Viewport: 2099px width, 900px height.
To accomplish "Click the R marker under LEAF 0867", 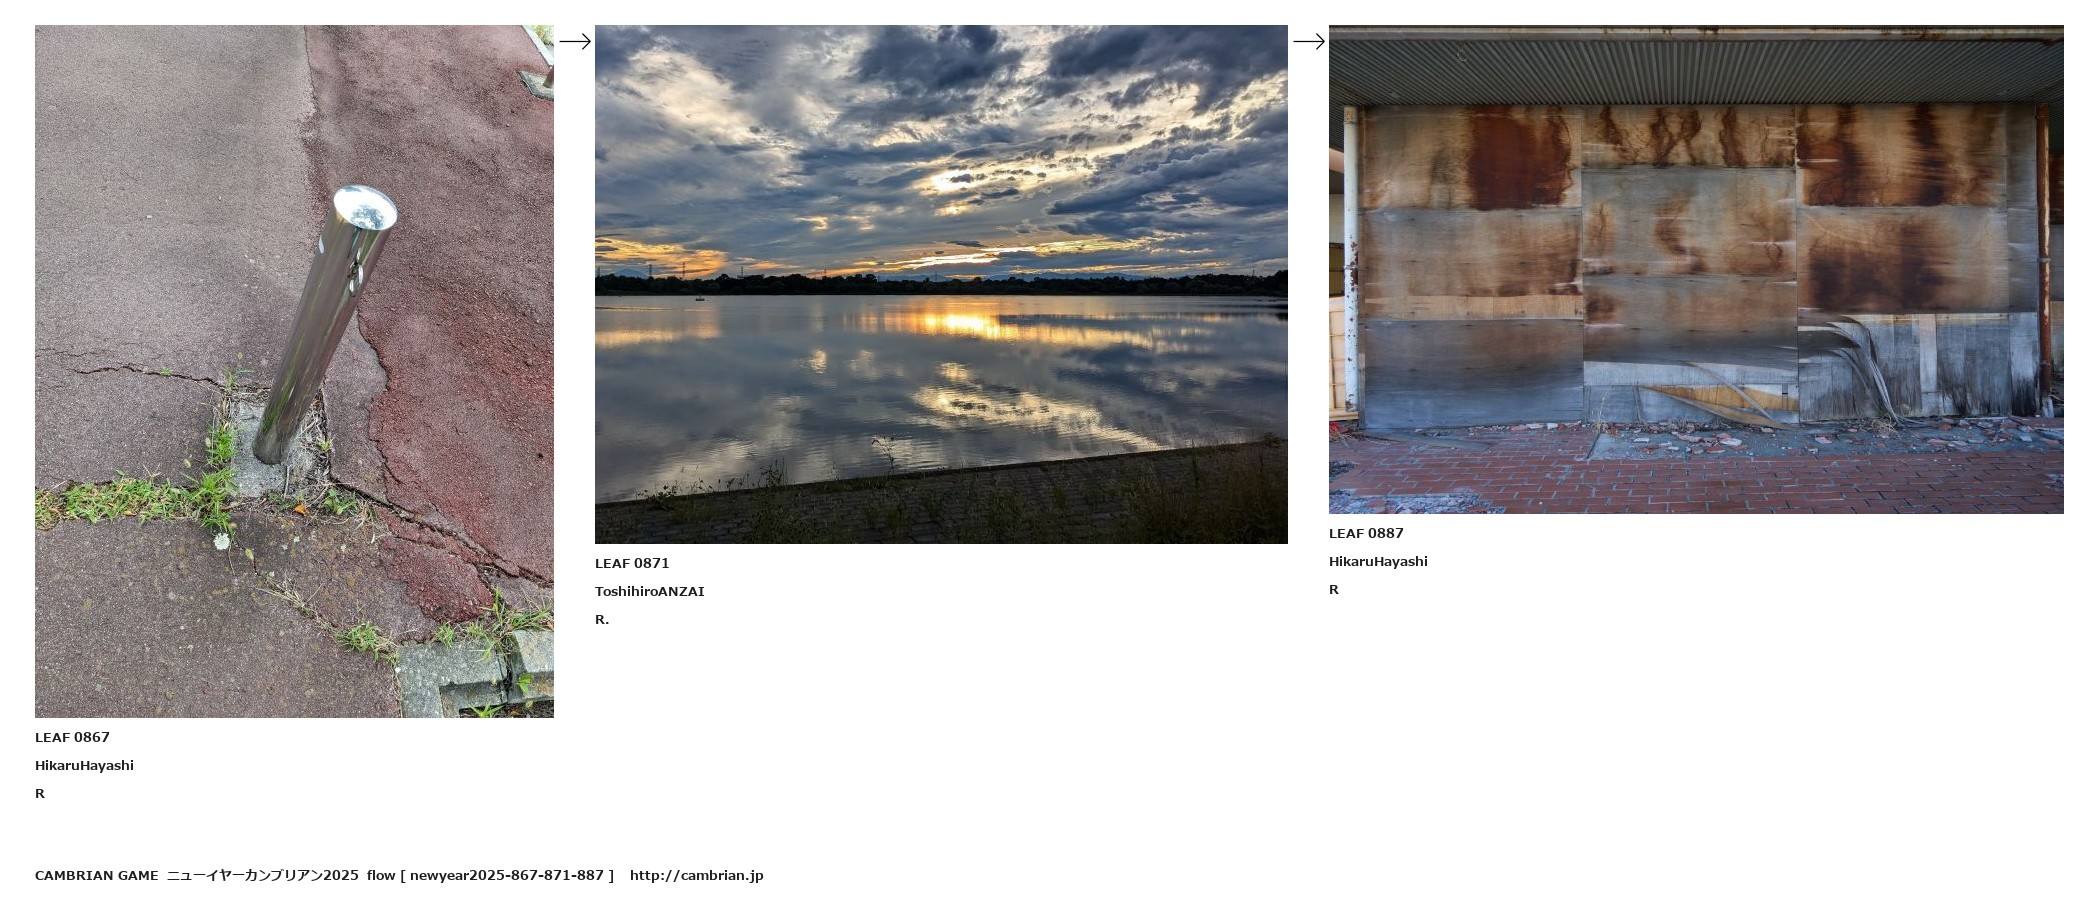I will [40, 793].
